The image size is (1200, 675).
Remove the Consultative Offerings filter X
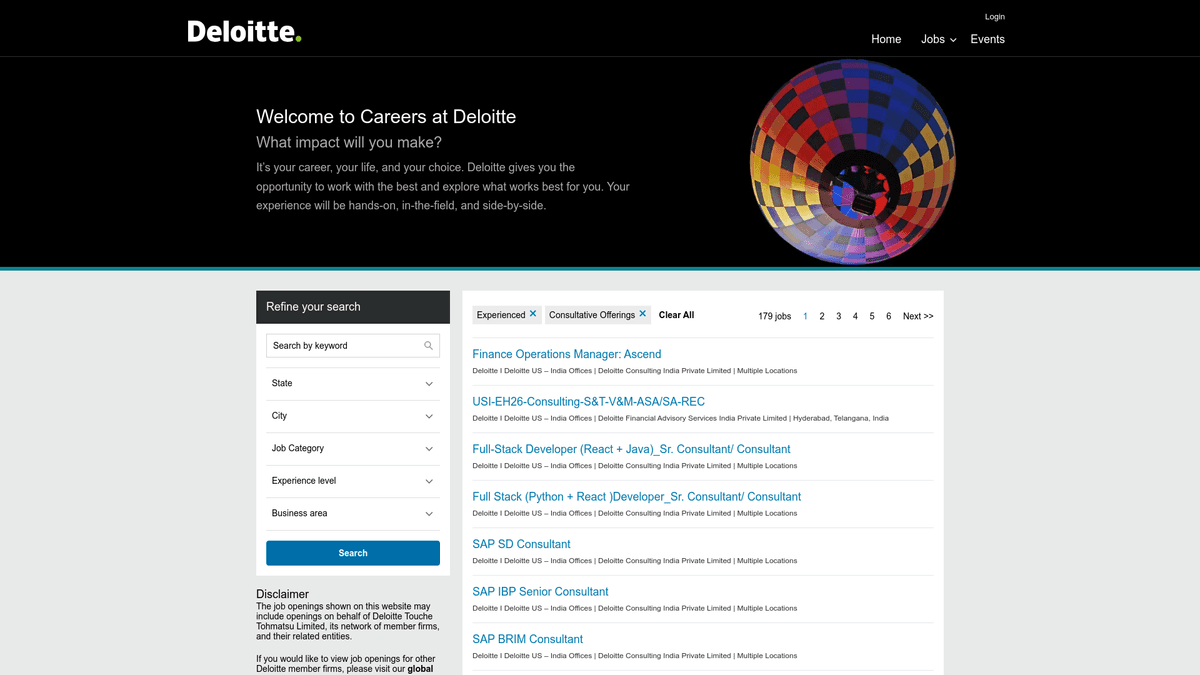click(x=643, y=314)
